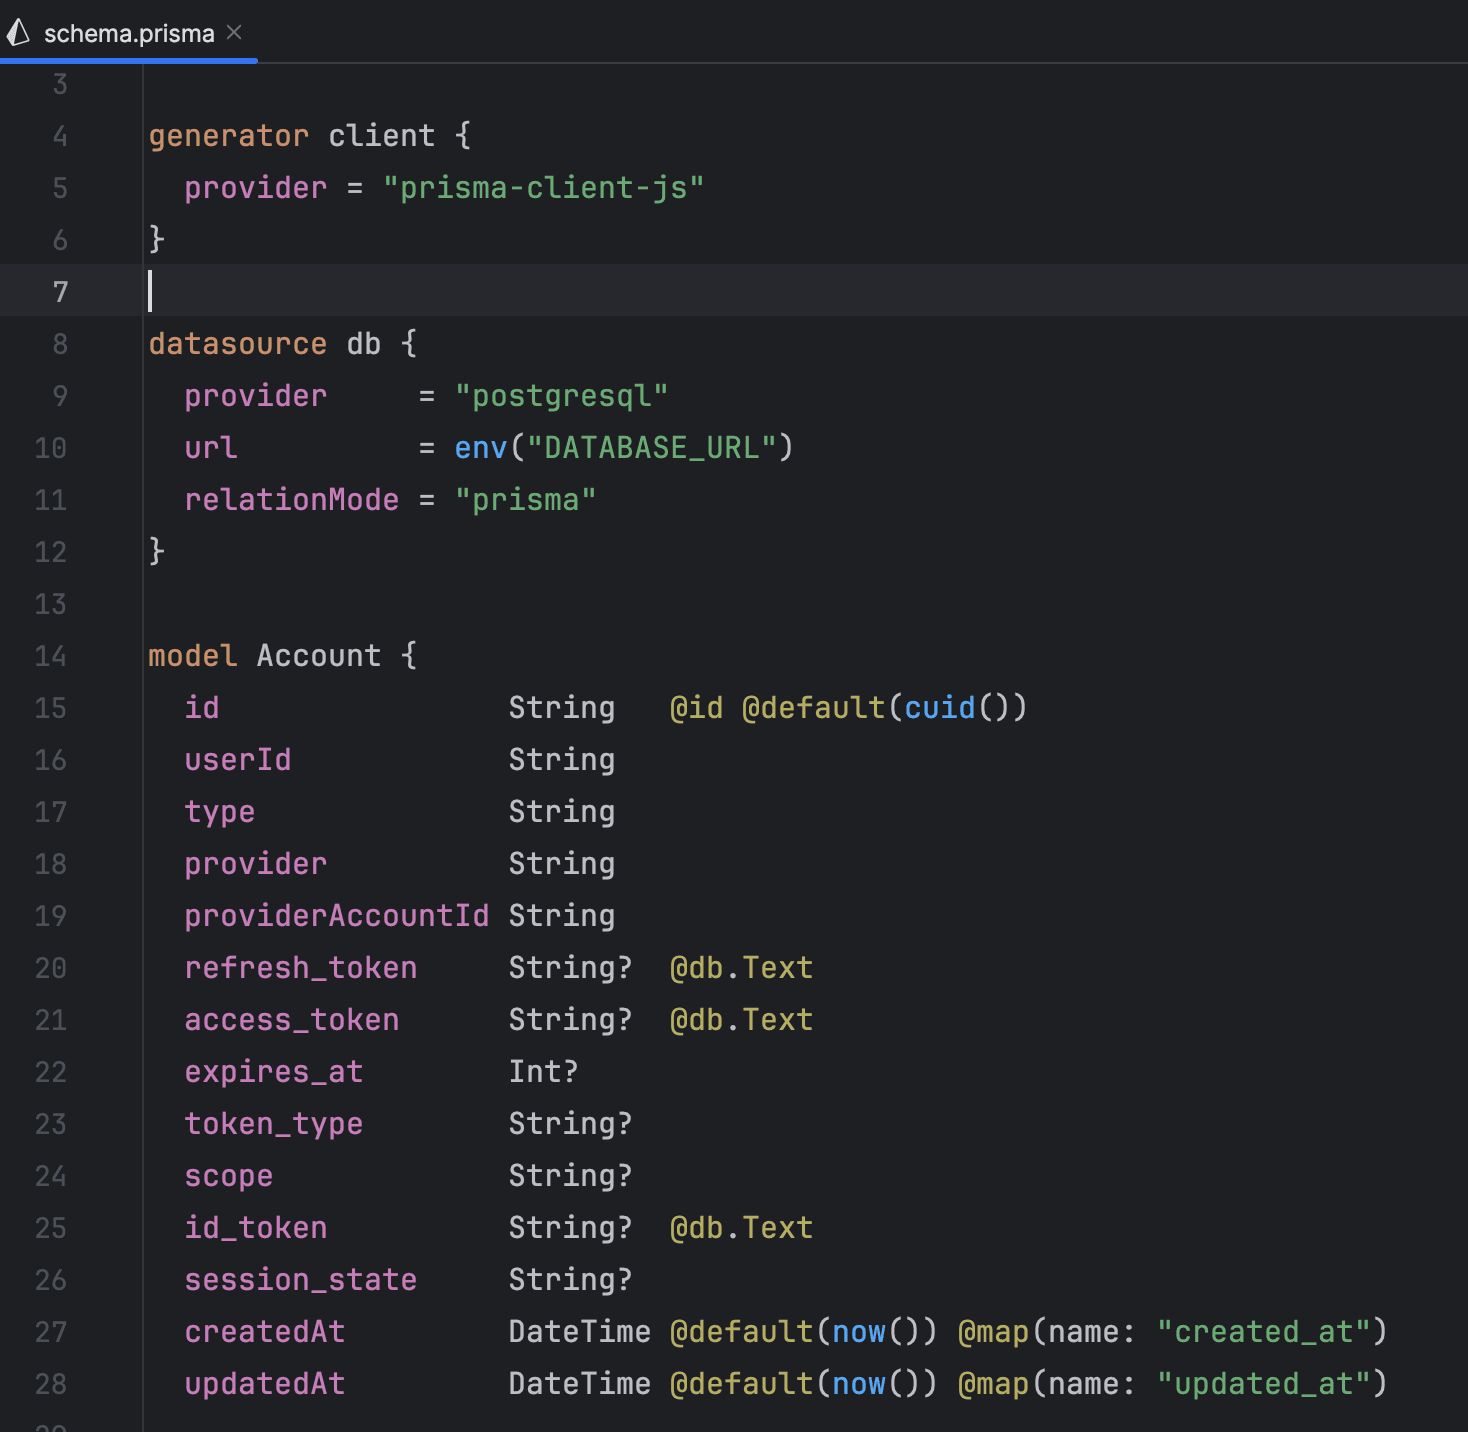Click line number 28 in the gutter
Viewport: 1468px width, 1432px height.
click(x=51, y=1384)
